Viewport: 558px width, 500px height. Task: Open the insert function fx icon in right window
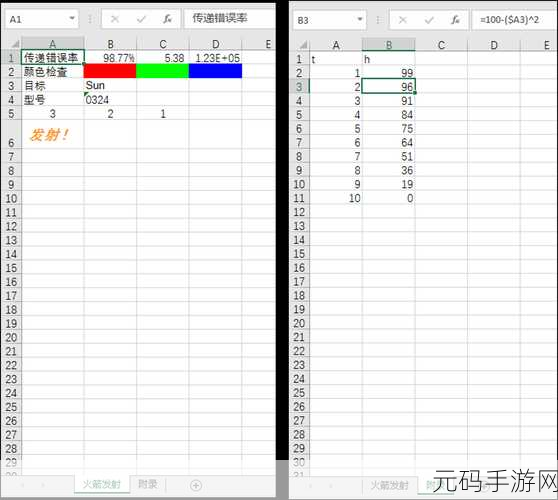[x=455, y=20]
